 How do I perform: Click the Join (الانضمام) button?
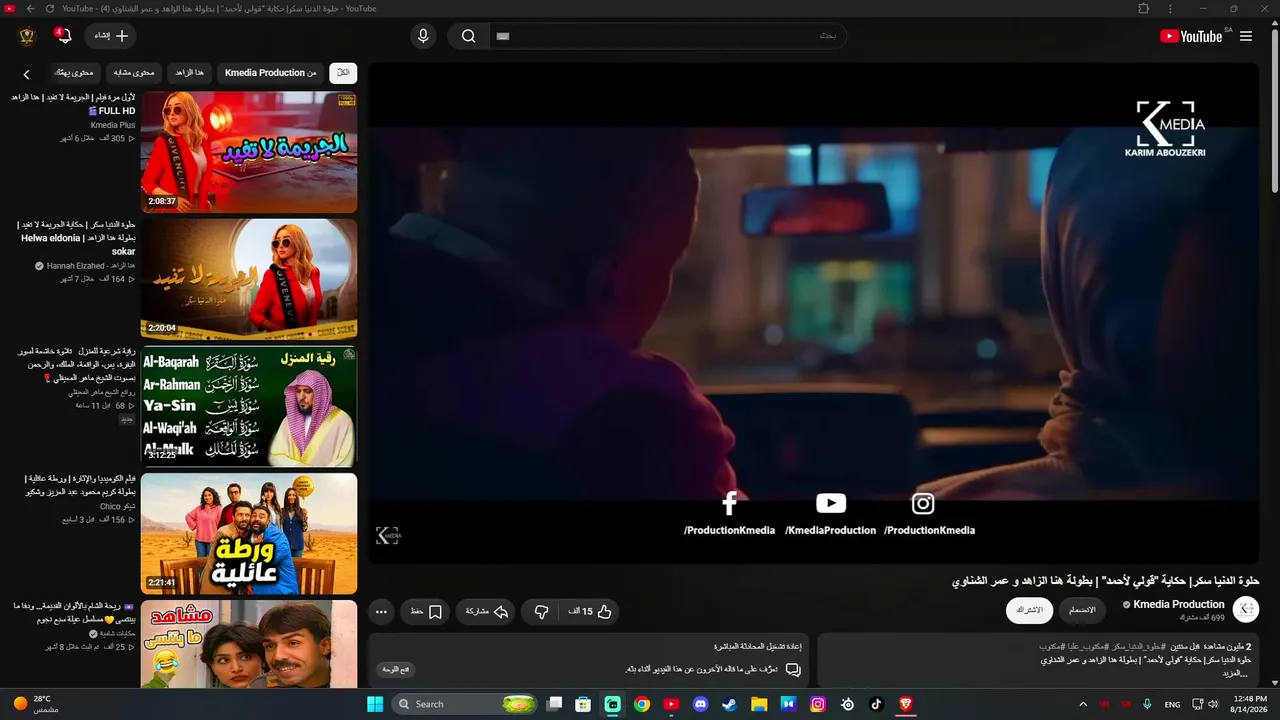(1082, 610)
